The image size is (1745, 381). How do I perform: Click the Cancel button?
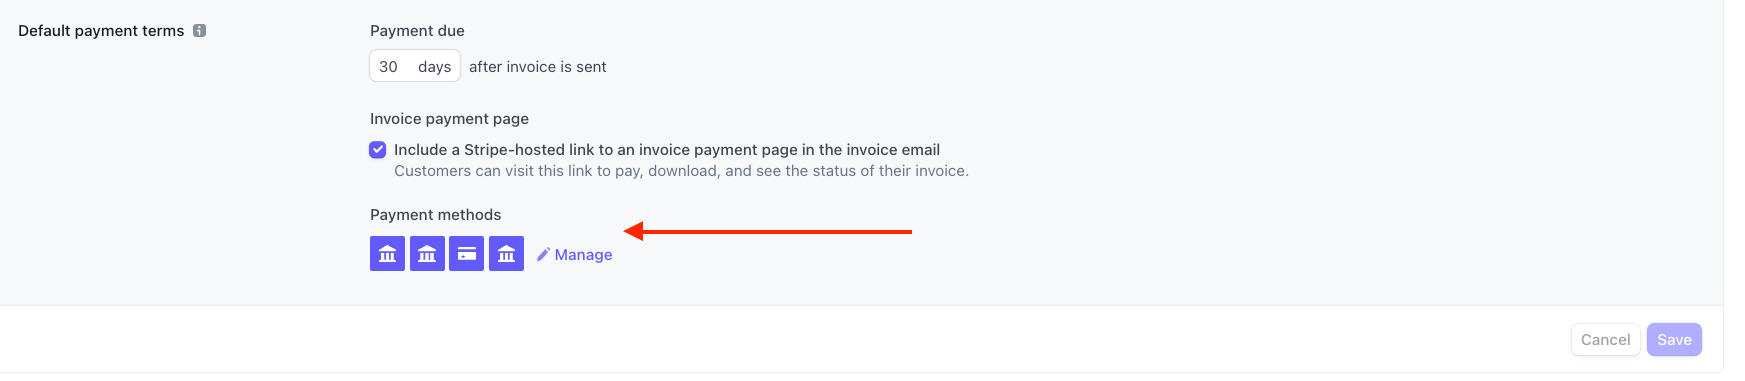[1605, 339]
